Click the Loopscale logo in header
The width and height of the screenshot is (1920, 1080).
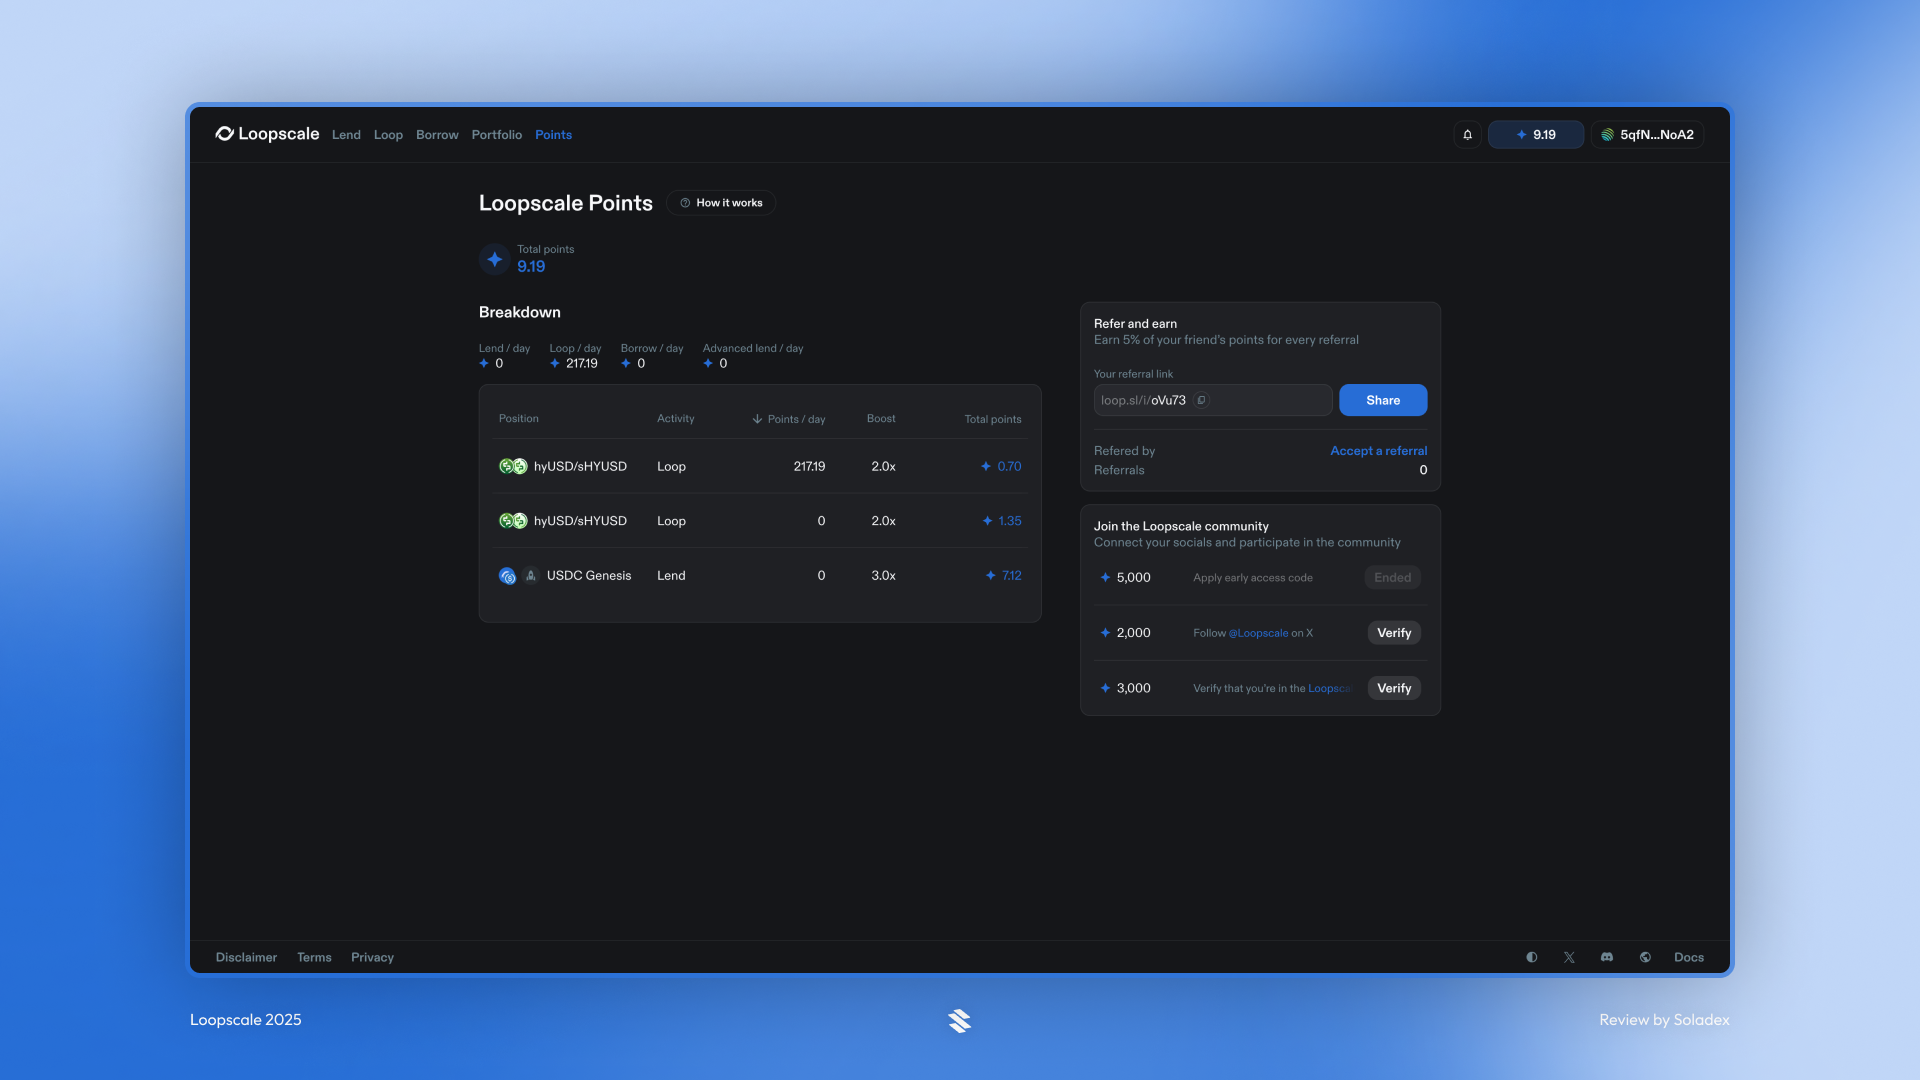[267, 134]
